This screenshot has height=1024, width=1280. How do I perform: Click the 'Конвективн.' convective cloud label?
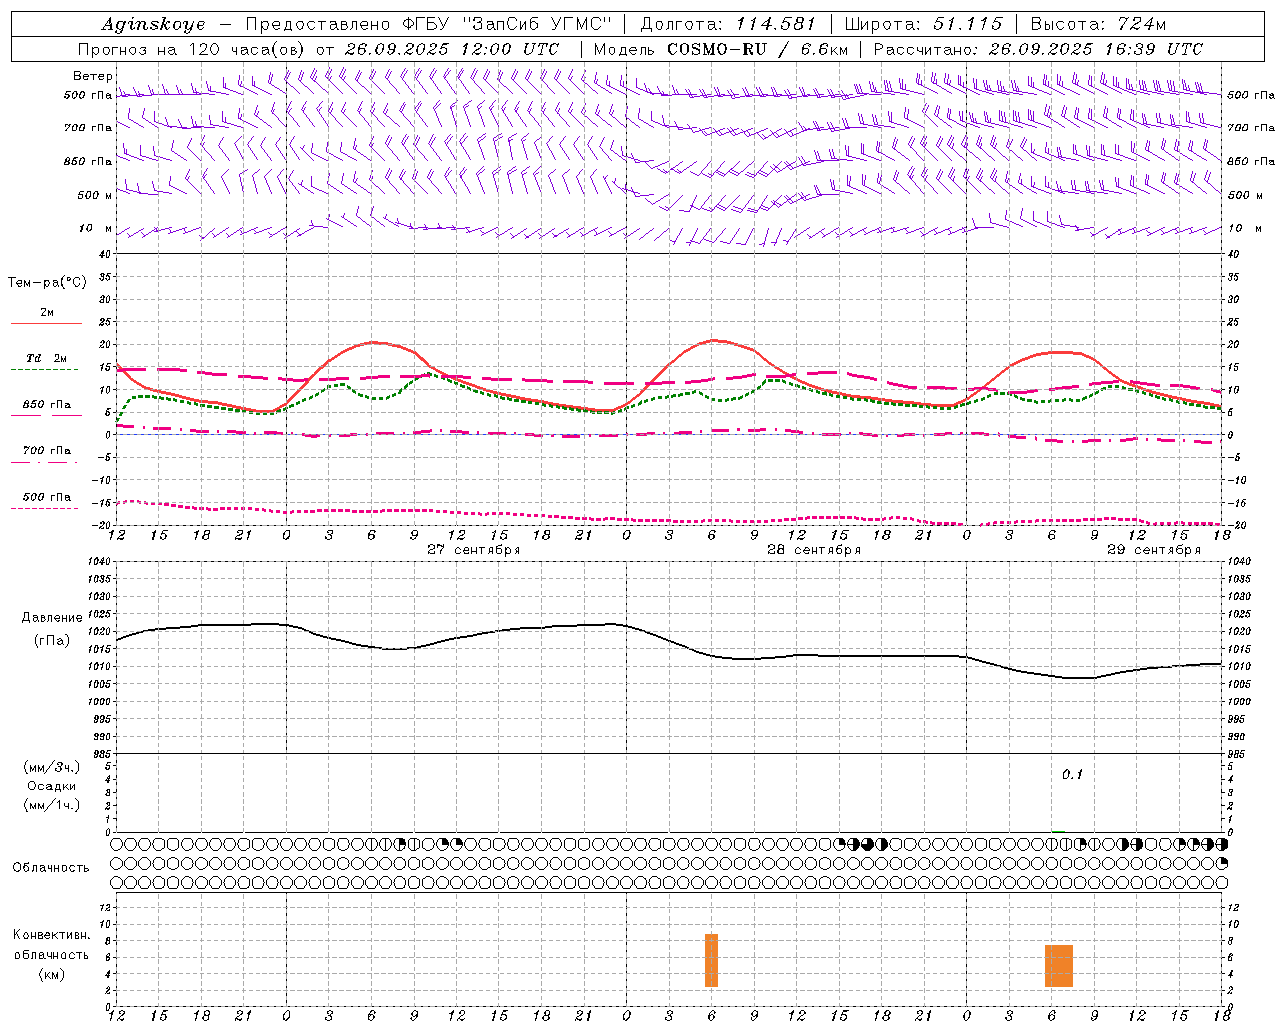[x=52, y=935]
